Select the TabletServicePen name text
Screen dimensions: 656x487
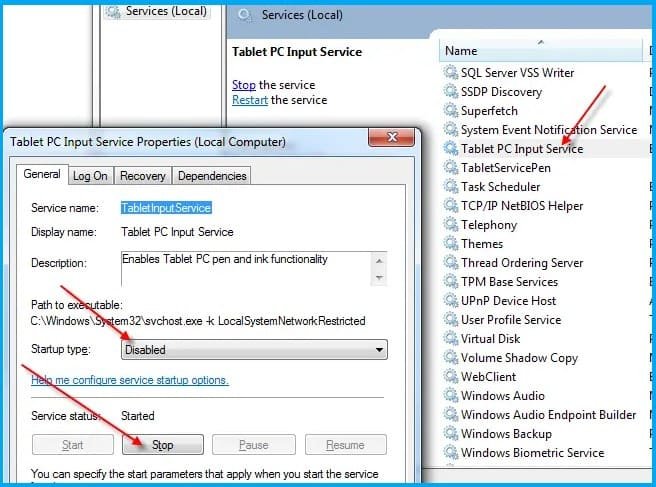[505, 168]
